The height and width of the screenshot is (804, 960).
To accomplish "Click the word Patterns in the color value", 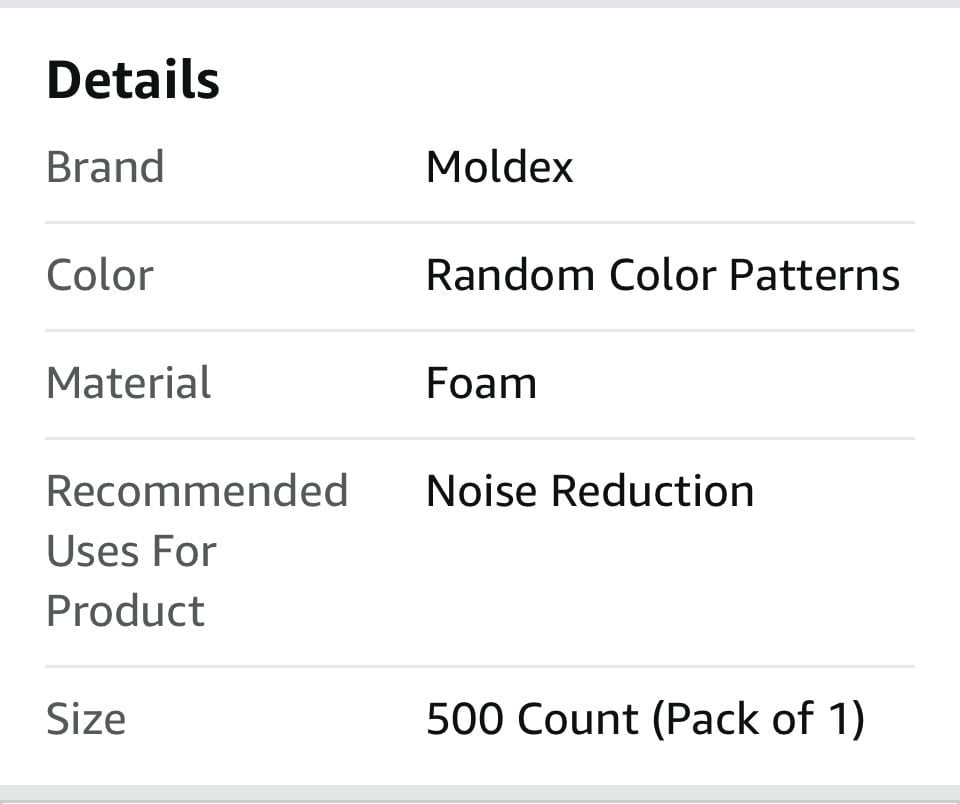I will coord(814,275).
